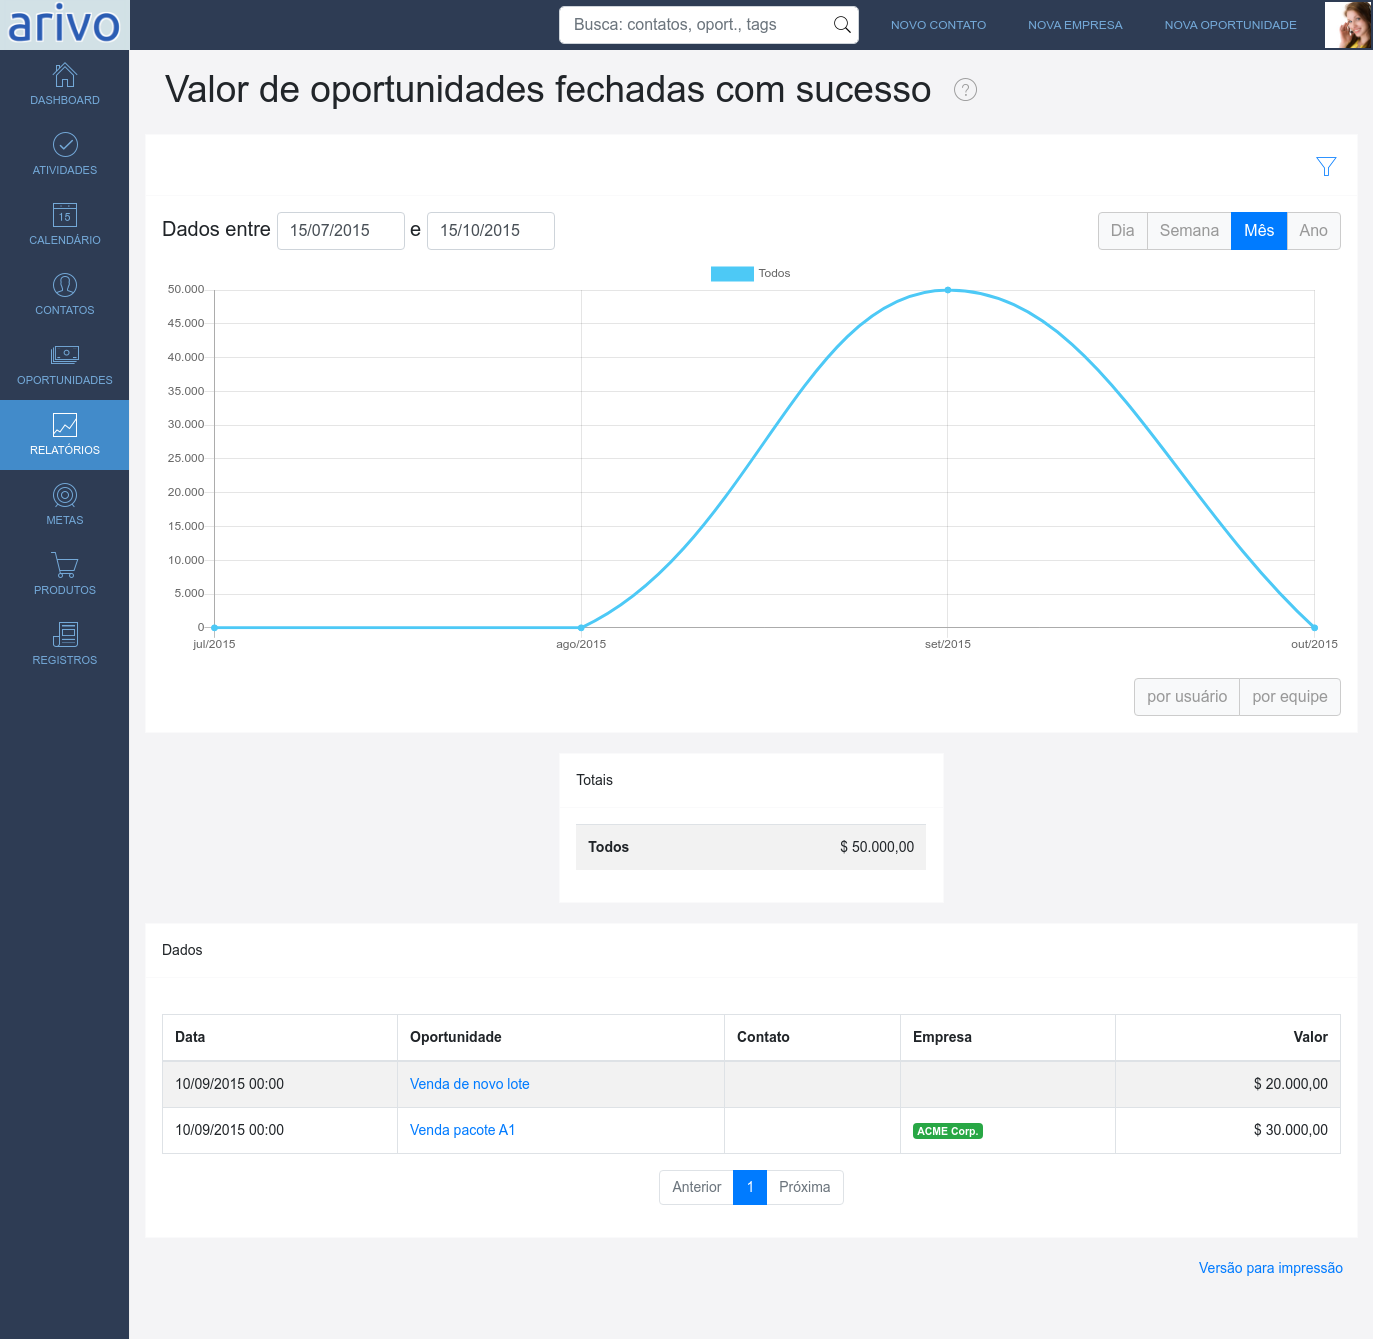Select the Metas target icon
Image resolution: width=1373 pixels, height=1339 pixels.
click(65, 496)
